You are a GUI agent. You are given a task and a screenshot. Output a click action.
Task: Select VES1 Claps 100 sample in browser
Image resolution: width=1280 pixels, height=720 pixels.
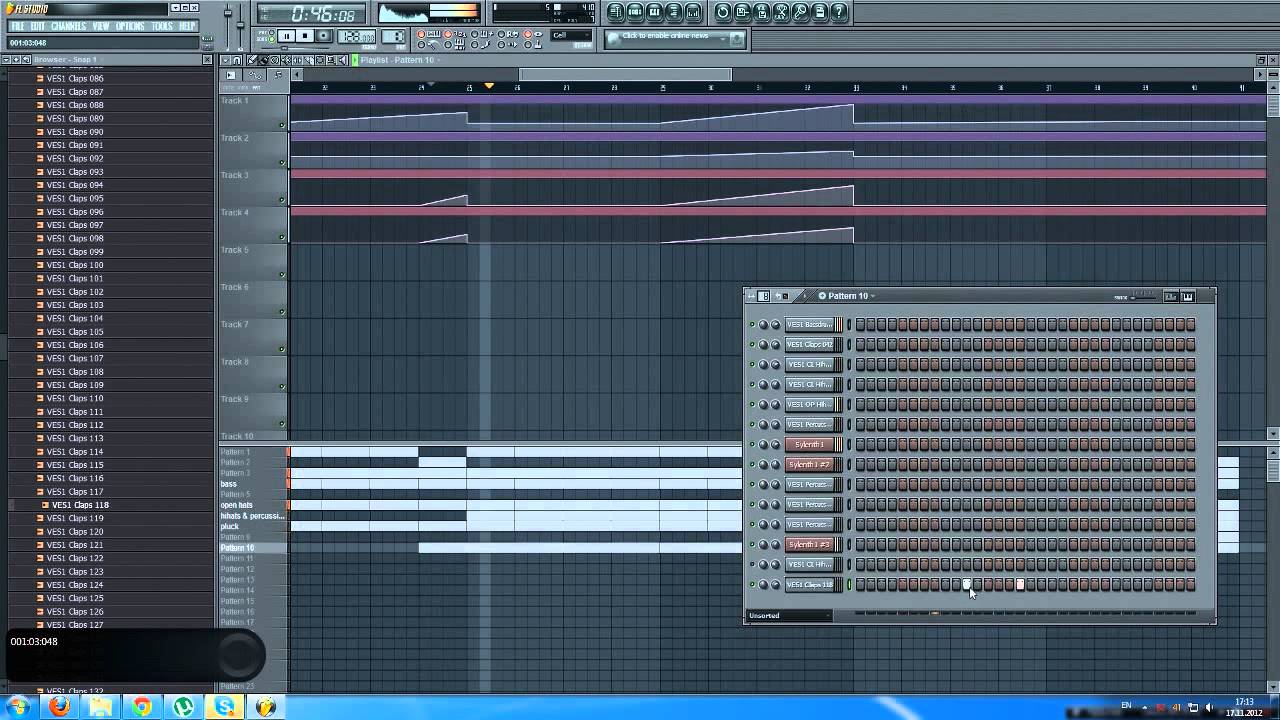coord(75,265)
